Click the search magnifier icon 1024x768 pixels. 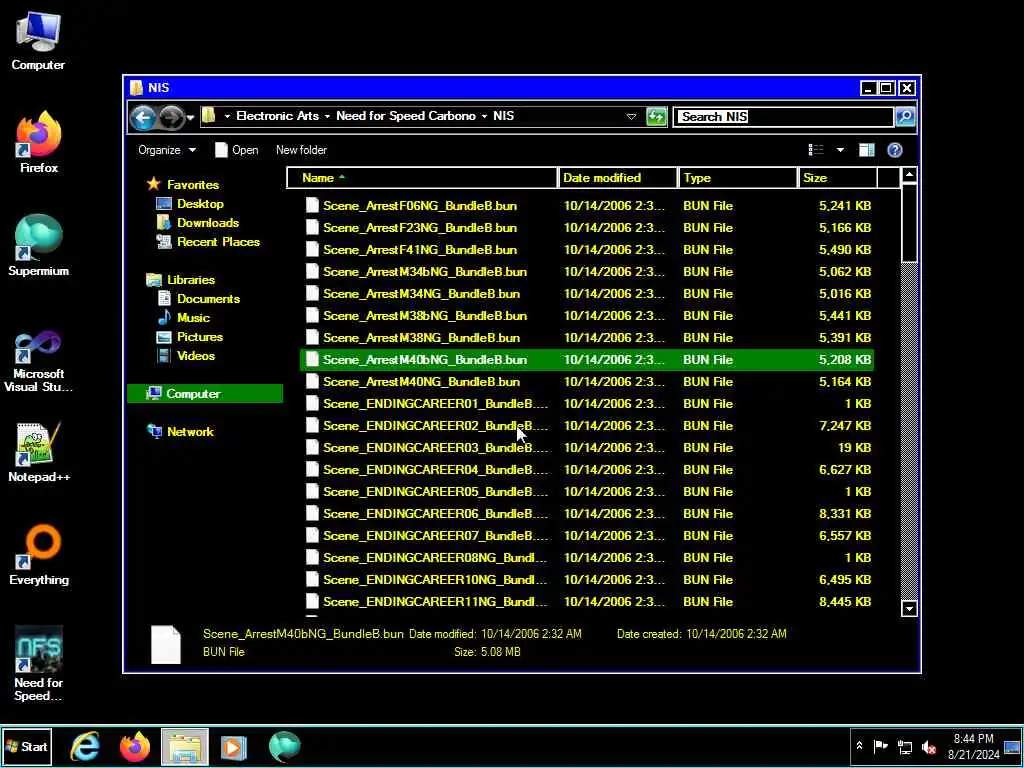(905, 117)
